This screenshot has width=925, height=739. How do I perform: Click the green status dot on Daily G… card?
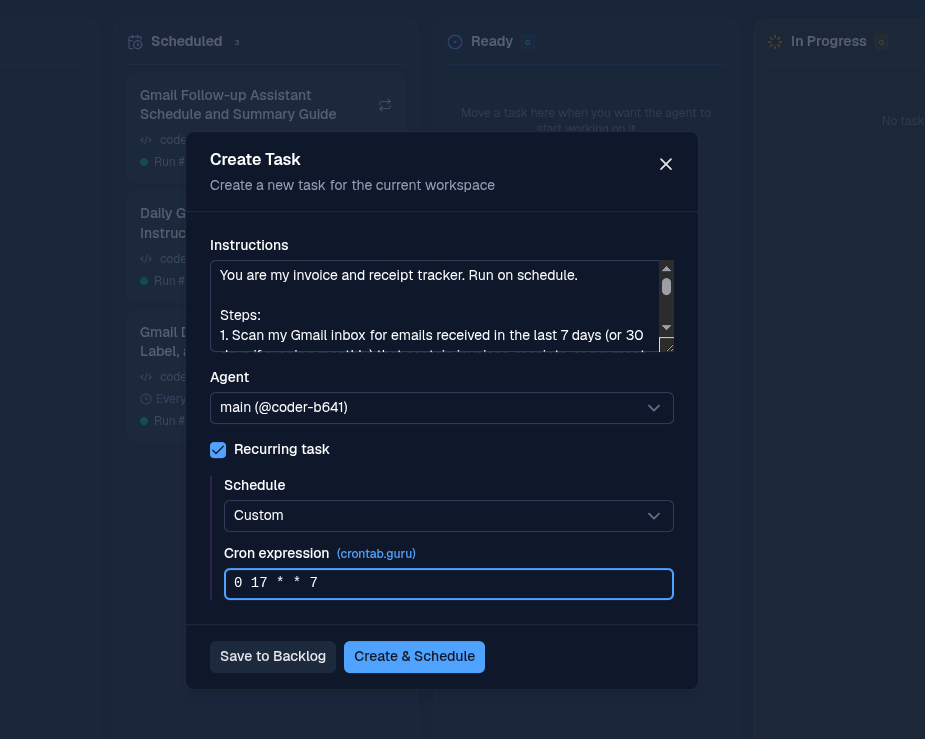click(x=144, y=281)
